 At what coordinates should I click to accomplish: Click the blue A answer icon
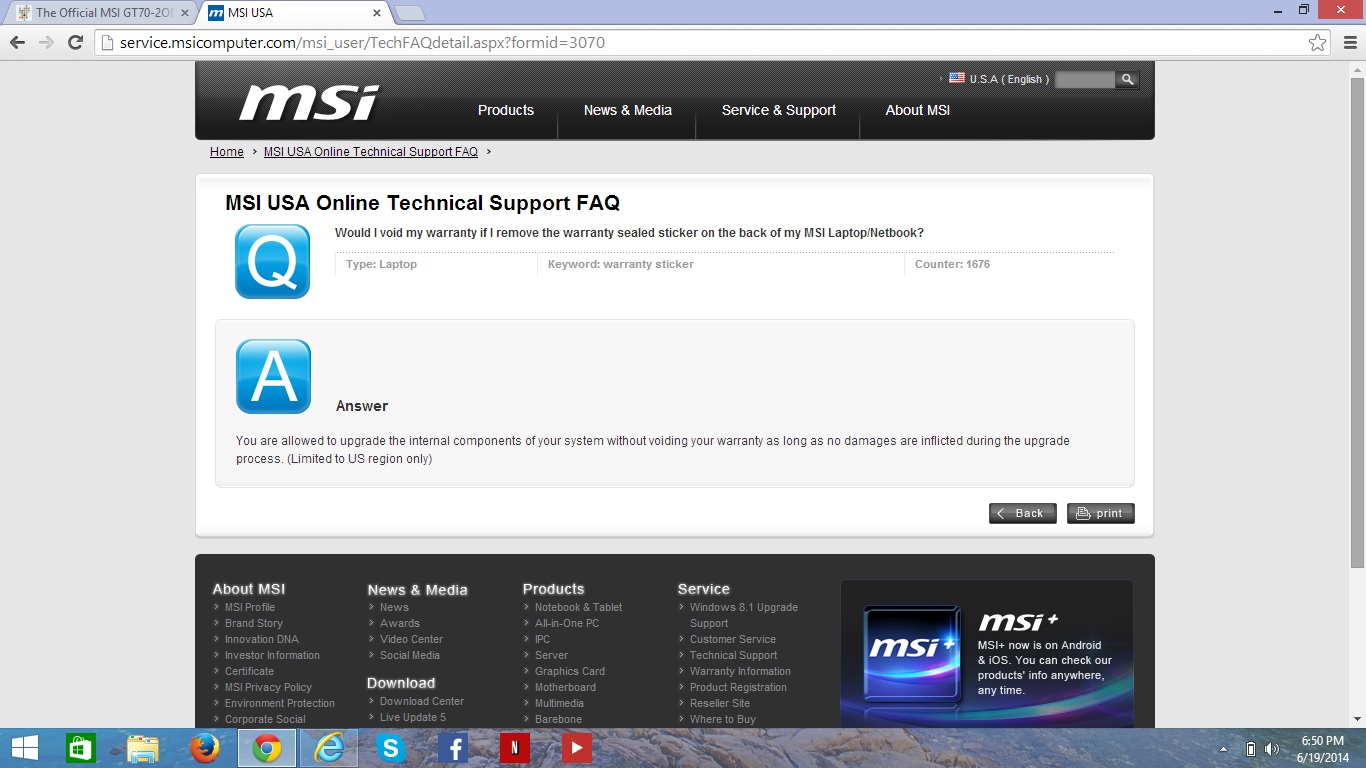pos(273,376)
